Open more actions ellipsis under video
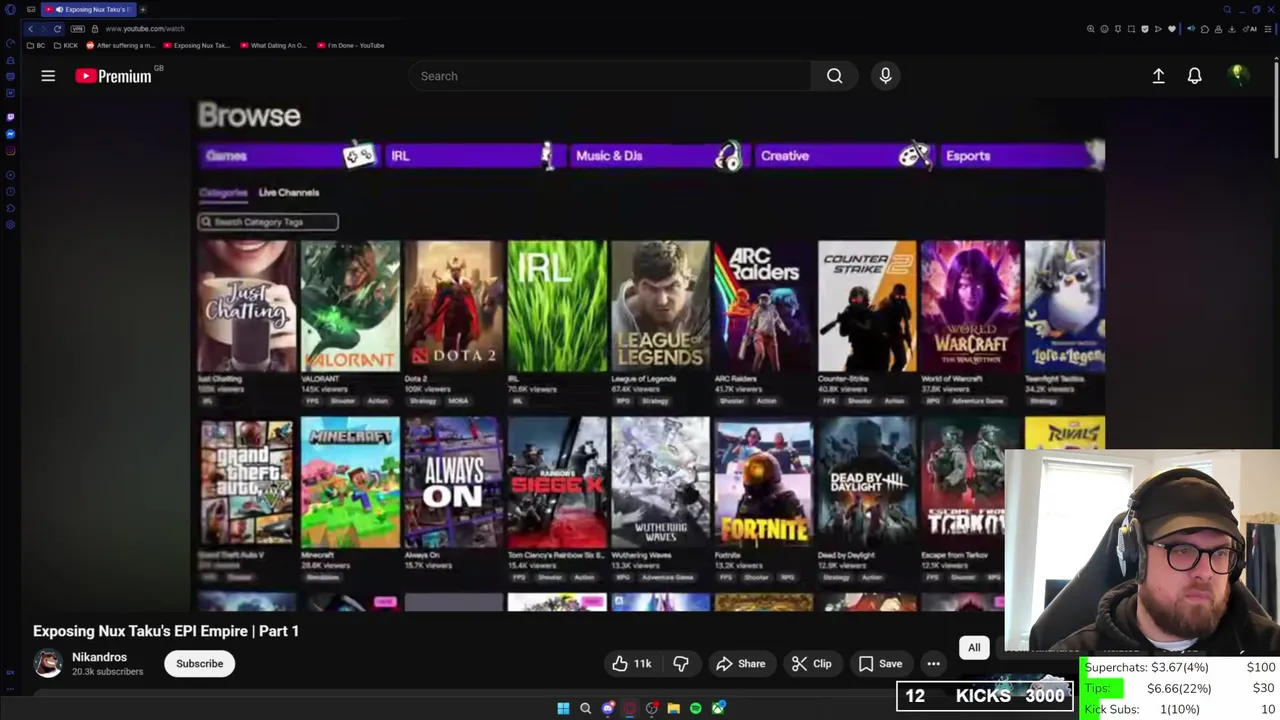The height and width of the screenshot is (720, 1280). coord(933,664)
